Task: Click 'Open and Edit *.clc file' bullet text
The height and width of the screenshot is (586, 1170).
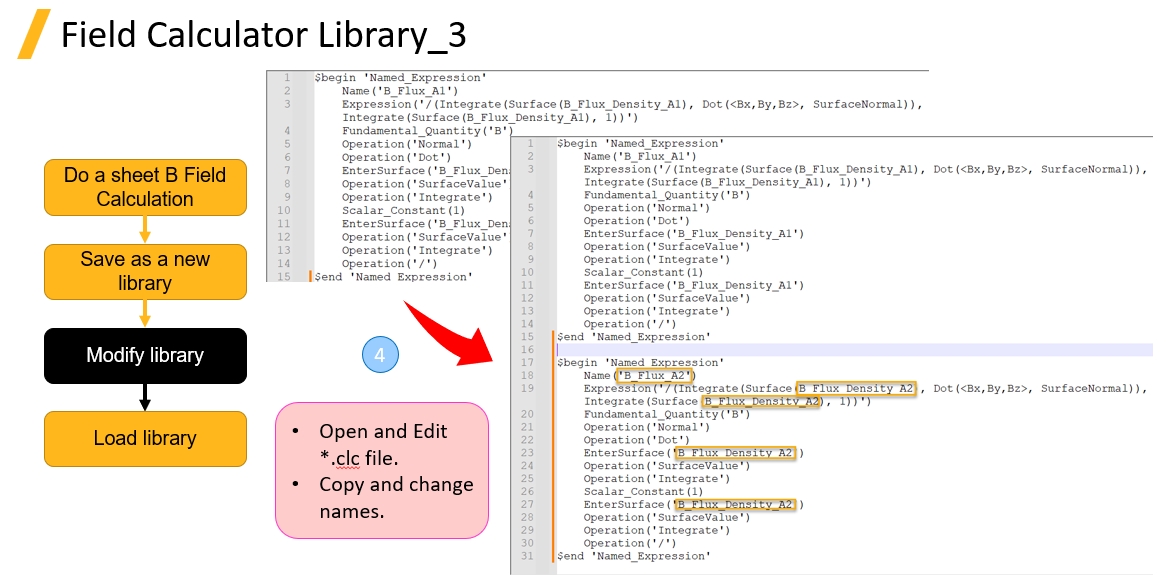Action: click(383, 444)
